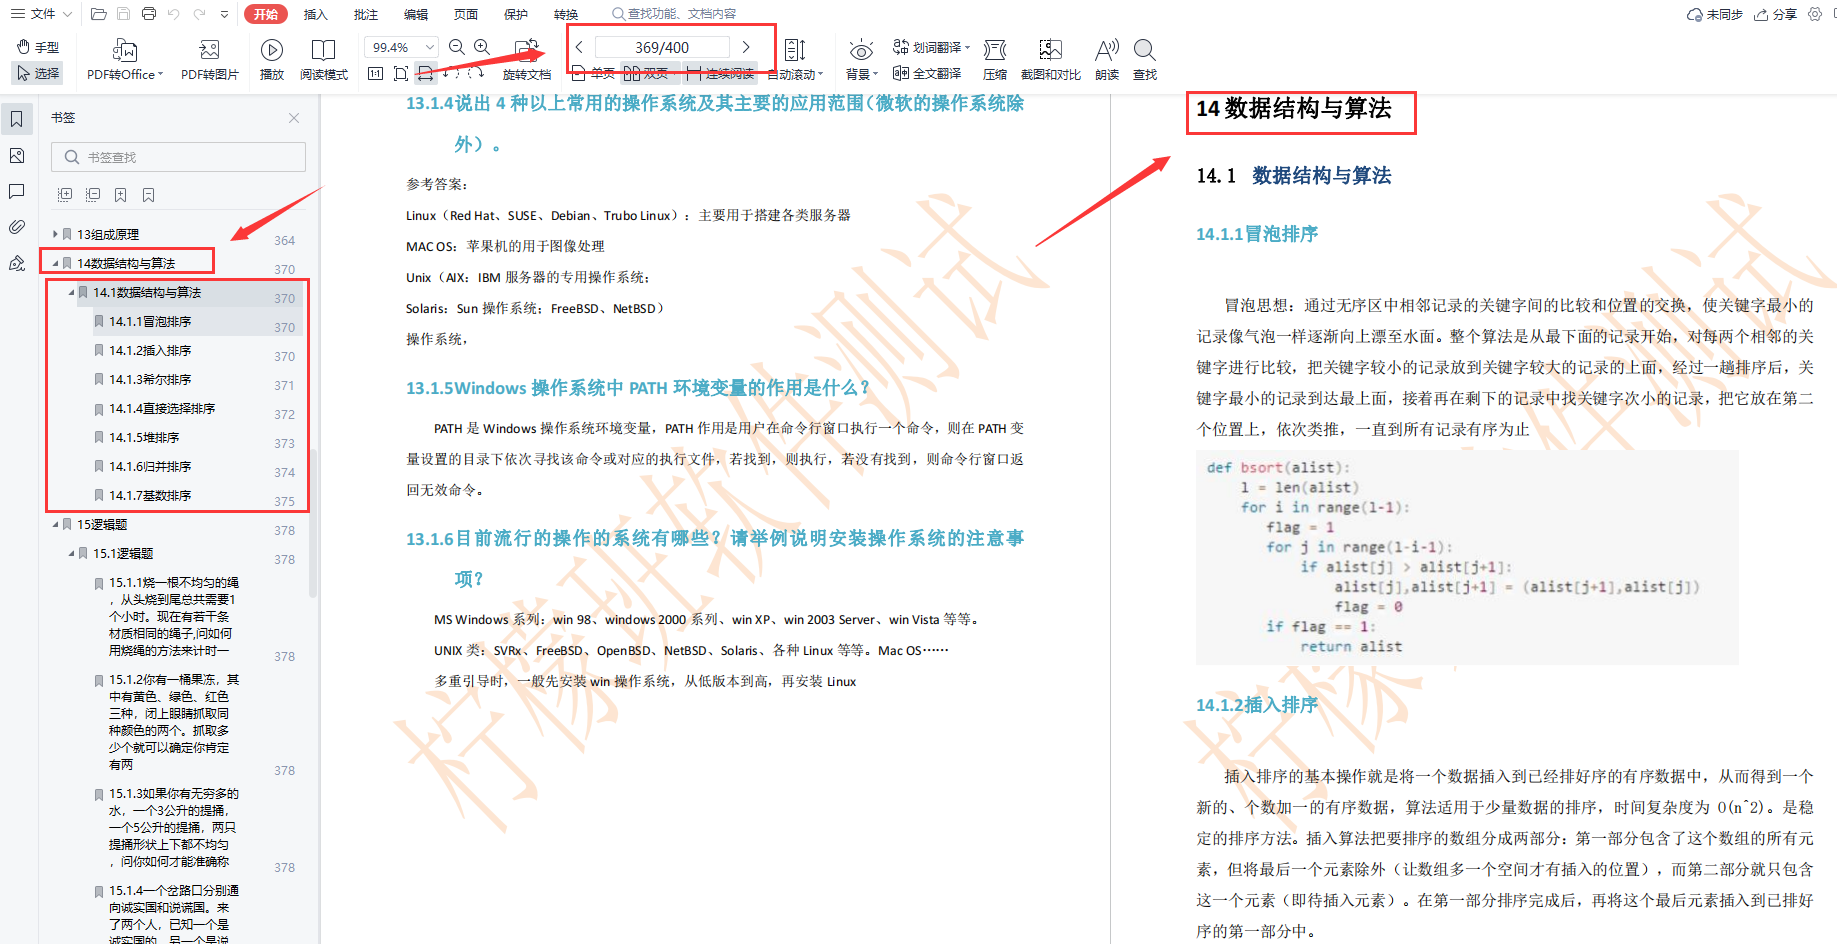This screenshot has height=944, width=1837.
Task: Open signature pen panel in sidebar
Action: (x=17, y=263)
